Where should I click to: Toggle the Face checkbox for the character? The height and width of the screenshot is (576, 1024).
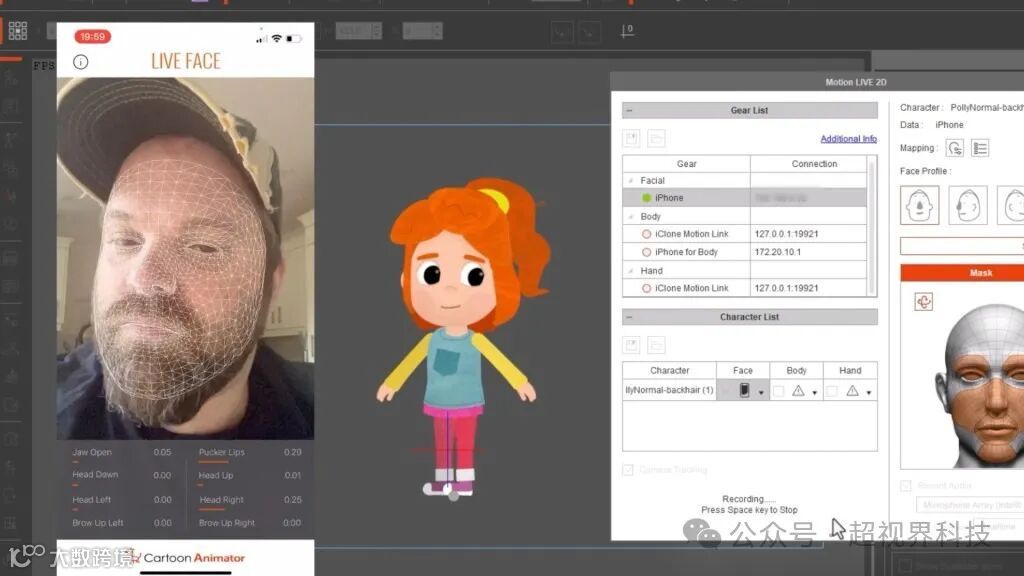726,391
